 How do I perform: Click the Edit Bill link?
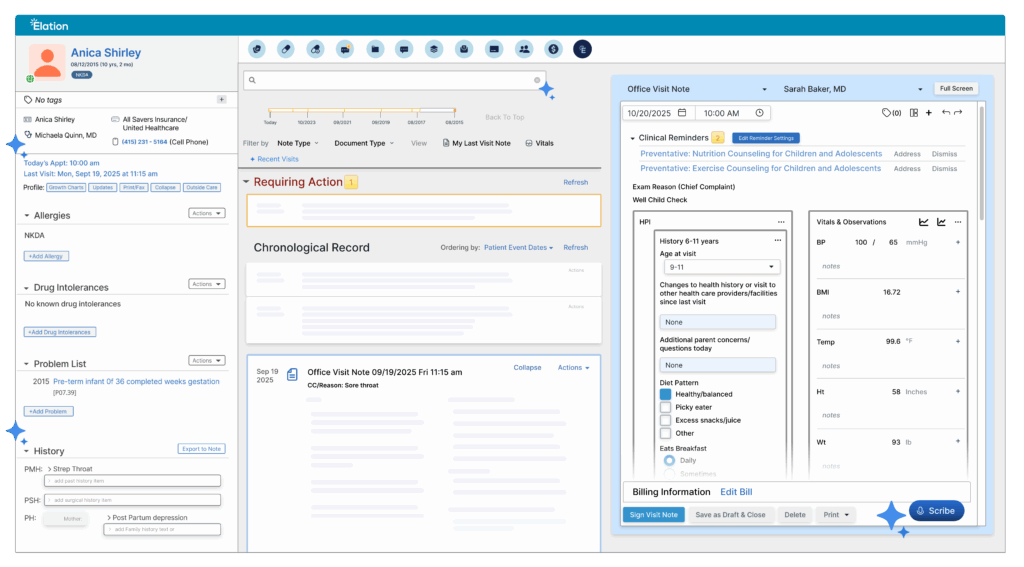coord(736,492)
